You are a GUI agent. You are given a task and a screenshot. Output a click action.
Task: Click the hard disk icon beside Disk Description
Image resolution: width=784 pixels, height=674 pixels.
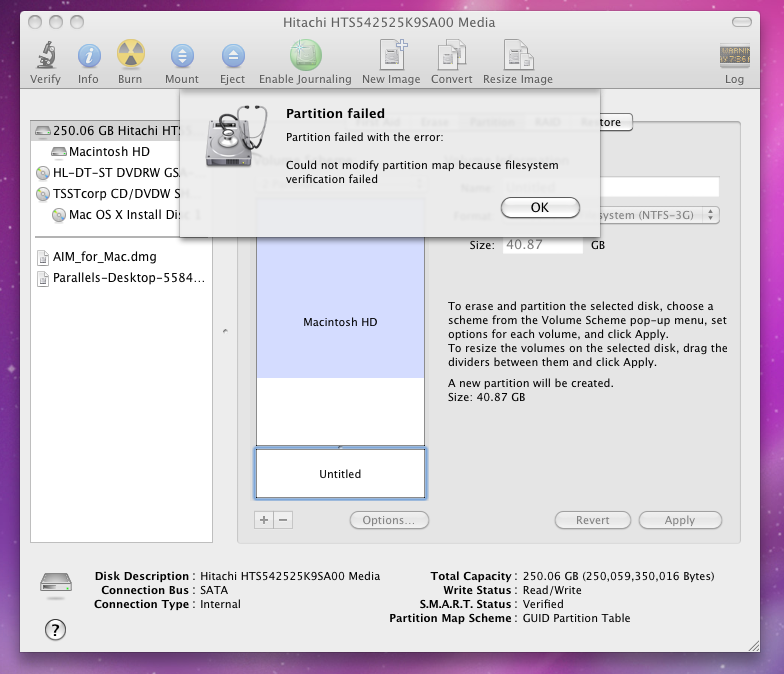[56, 584]
